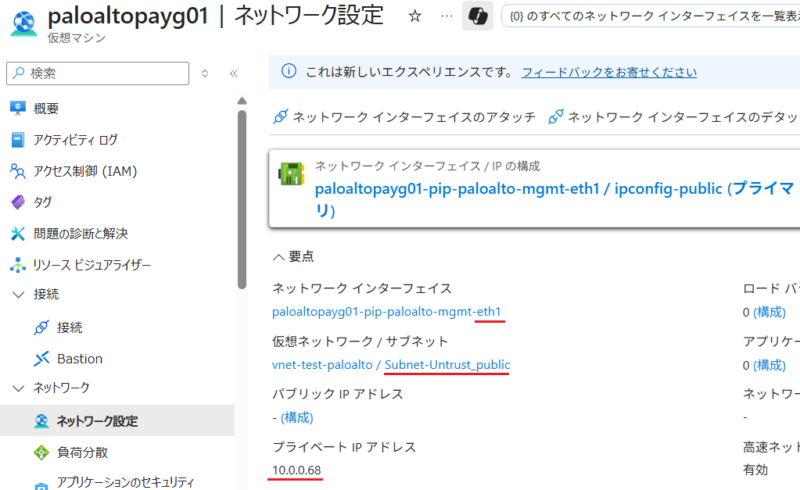Open the フィードバックをお寄せください link

609,72
